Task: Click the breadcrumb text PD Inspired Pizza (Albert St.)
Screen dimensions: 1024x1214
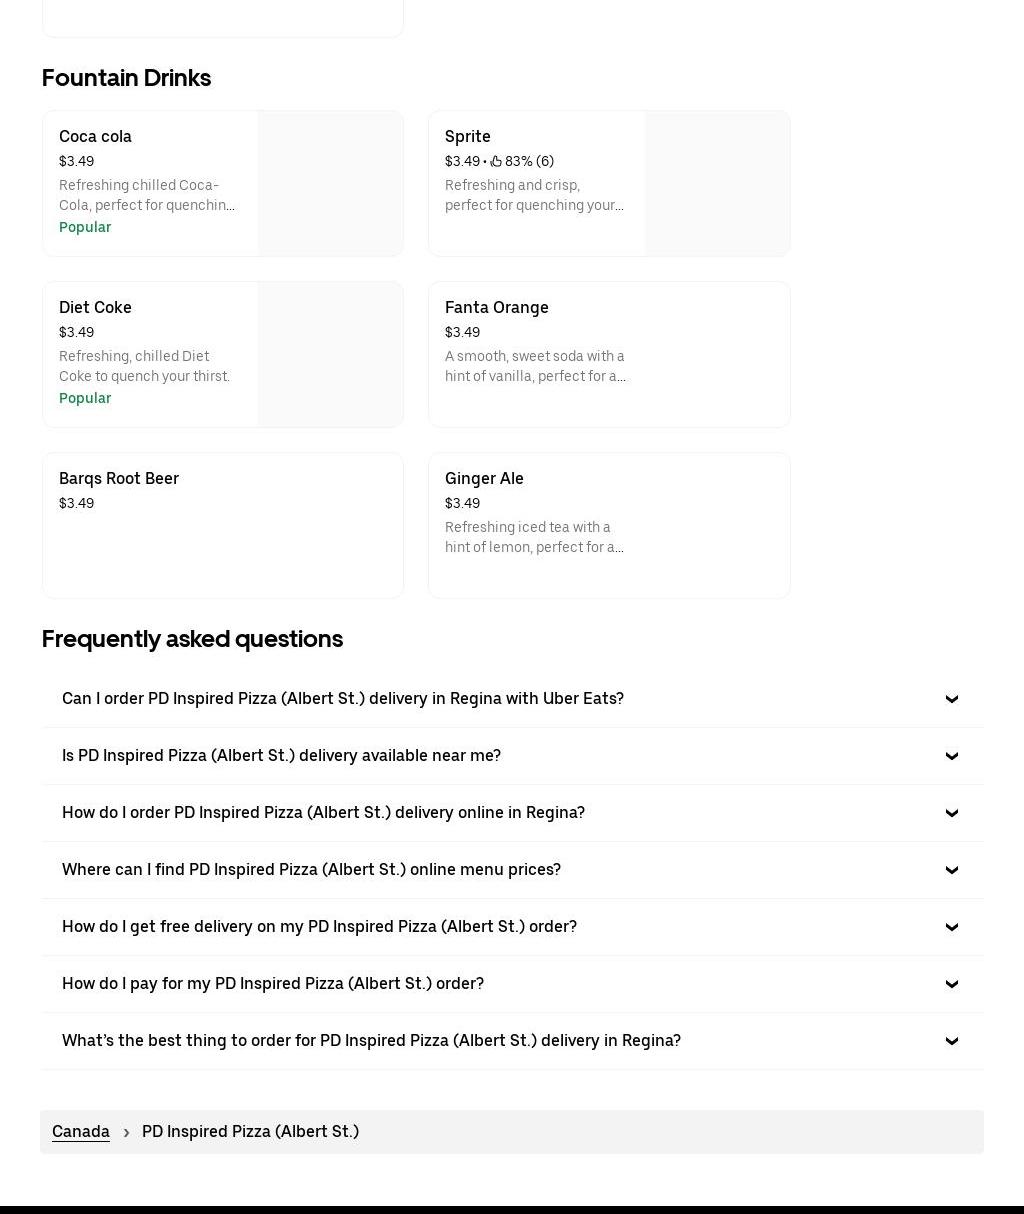Action: 250,1132
